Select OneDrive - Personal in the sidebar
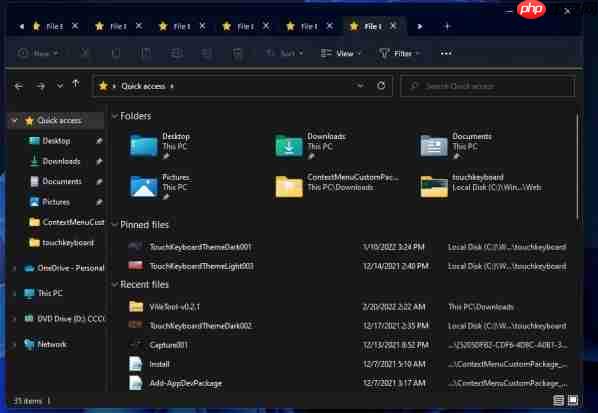Viewport: 598px width, 413px height. pyautogui.click(x=64, y=268)
